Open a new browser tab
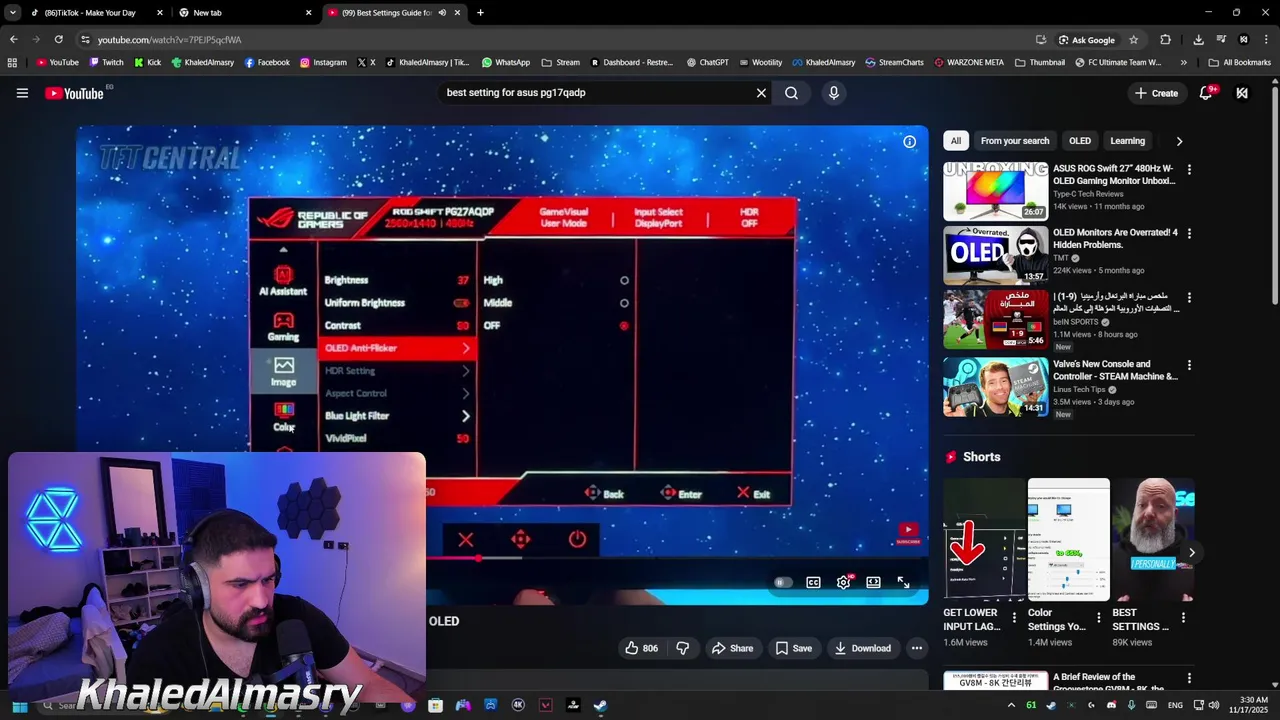This screenshot has width=1280, height=720. tap(480, 12)
